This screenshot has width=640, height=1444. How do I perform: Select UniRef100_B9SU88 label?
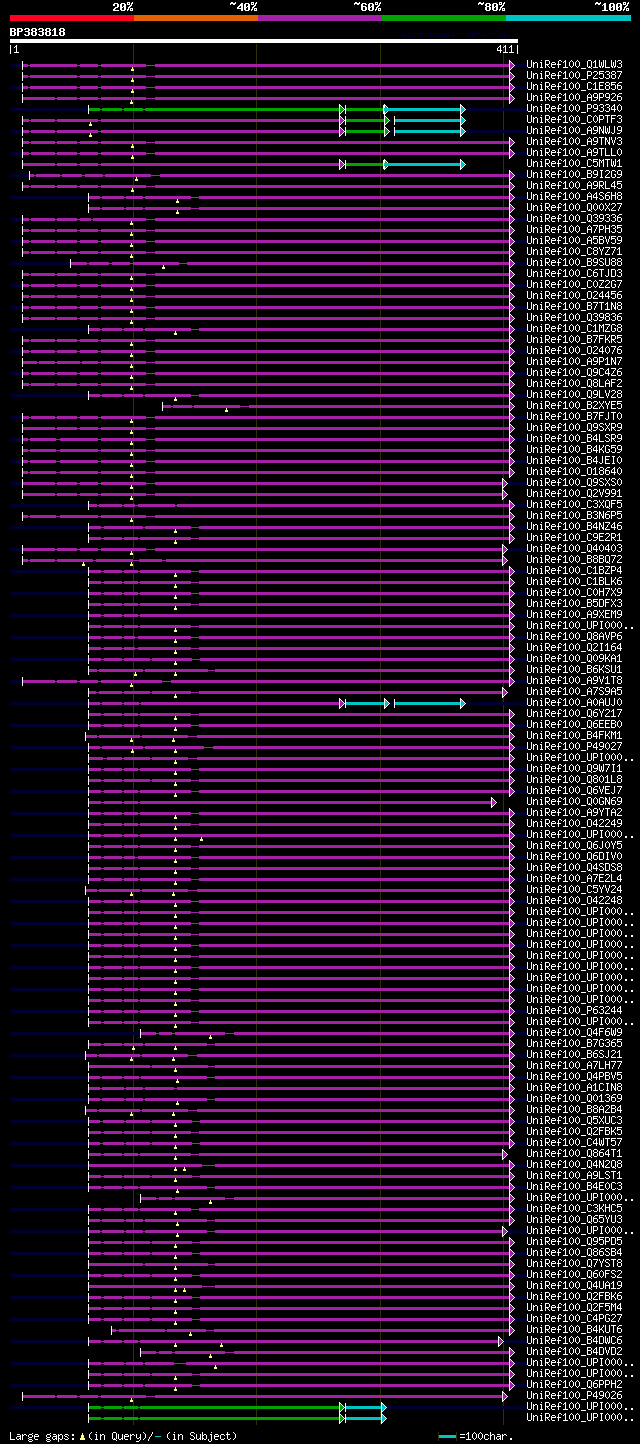click(574, 262)
